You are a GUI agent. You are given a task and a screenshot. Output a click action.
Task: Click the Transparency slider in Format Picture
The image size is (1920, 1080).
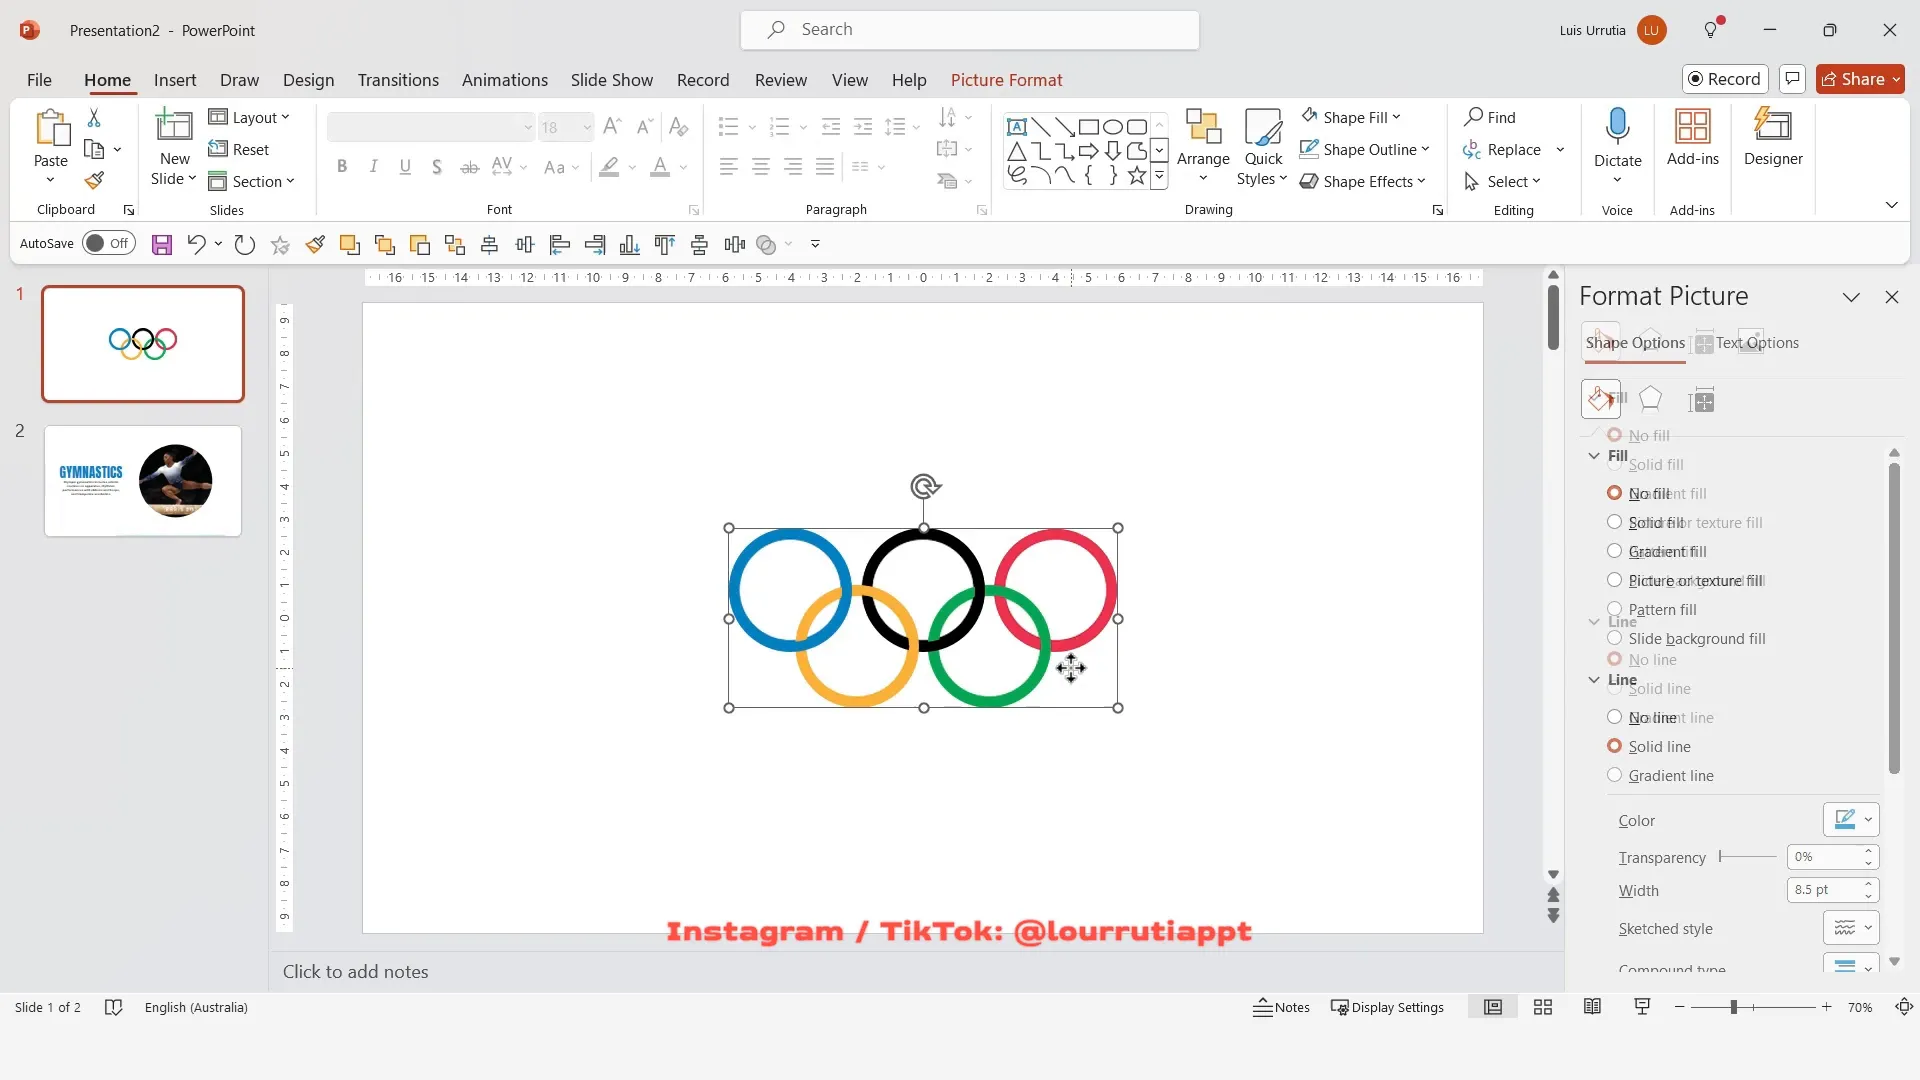[x=1747, y=857]
